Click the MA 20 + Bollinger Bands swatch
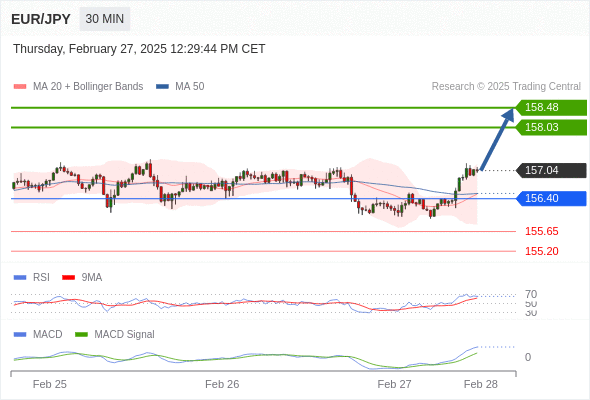Image resolution: width=590 pixels, height=400 pixels. pyautogui.click(x=20, y=87)
